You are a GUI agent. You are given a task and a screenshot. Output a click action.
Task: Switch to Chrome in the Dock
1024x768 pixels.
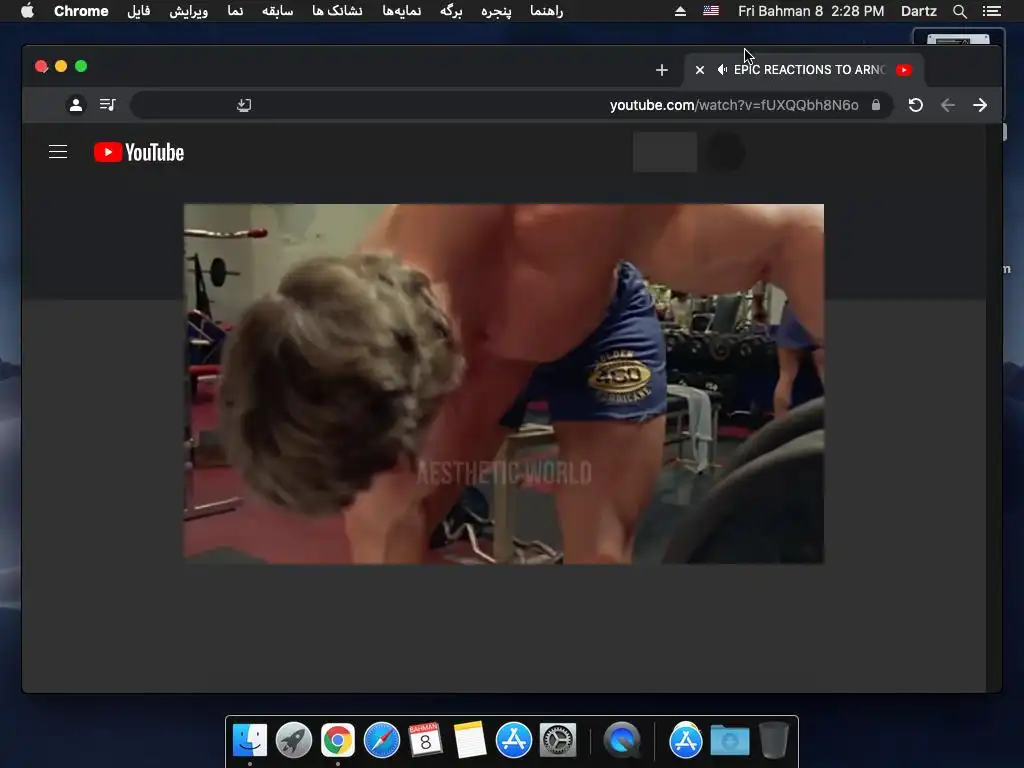338,740
